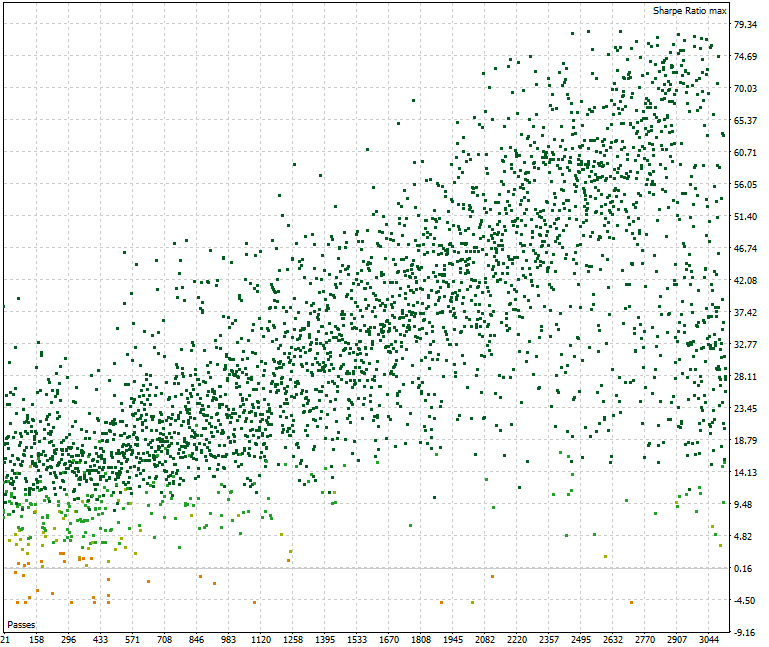Click the 1808 x-axis value

click(421, 640)
